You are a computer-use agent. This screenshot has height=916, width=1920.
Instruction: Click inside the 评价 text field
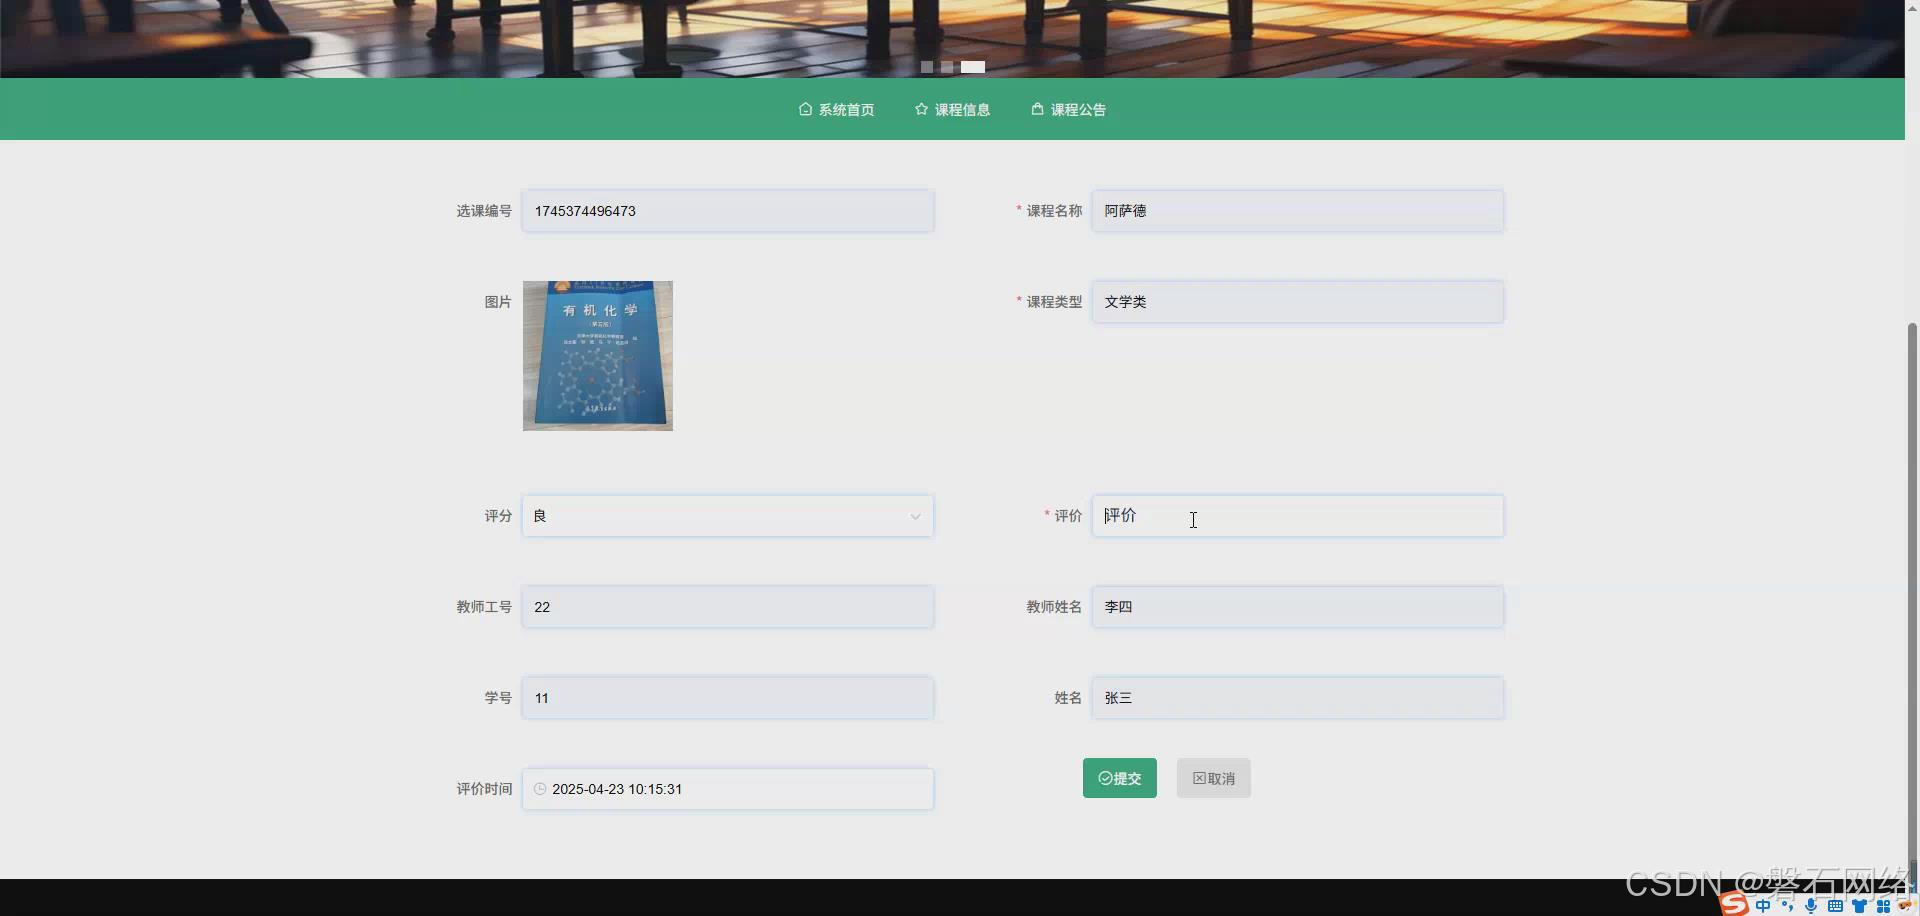click(x=1297, y=516)
